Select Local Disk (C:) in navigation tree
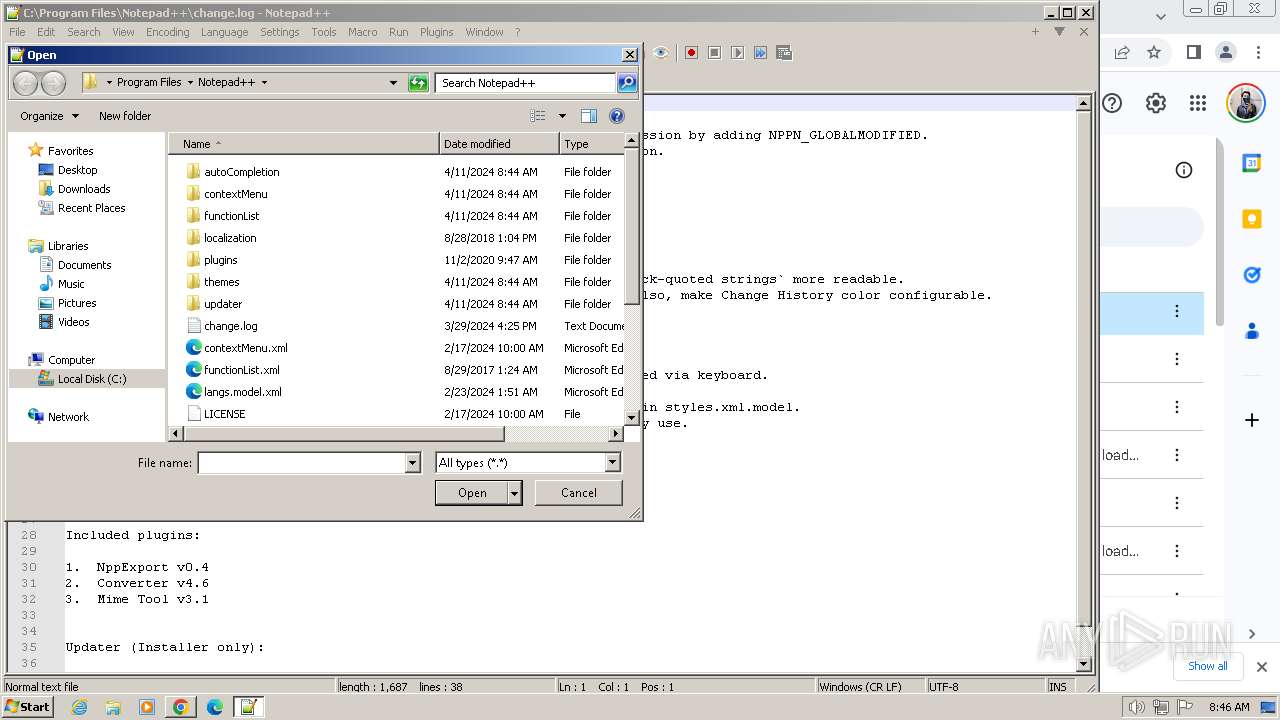This screenshot has width=1280, height=720. click(91, 379)
